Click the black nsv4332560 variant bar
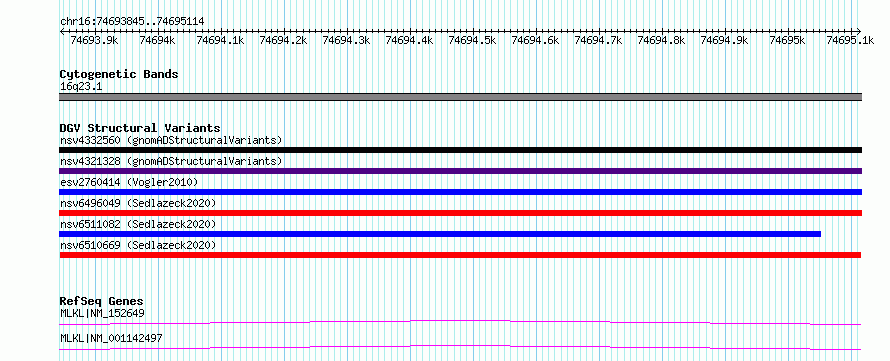 tap(461, 150)
